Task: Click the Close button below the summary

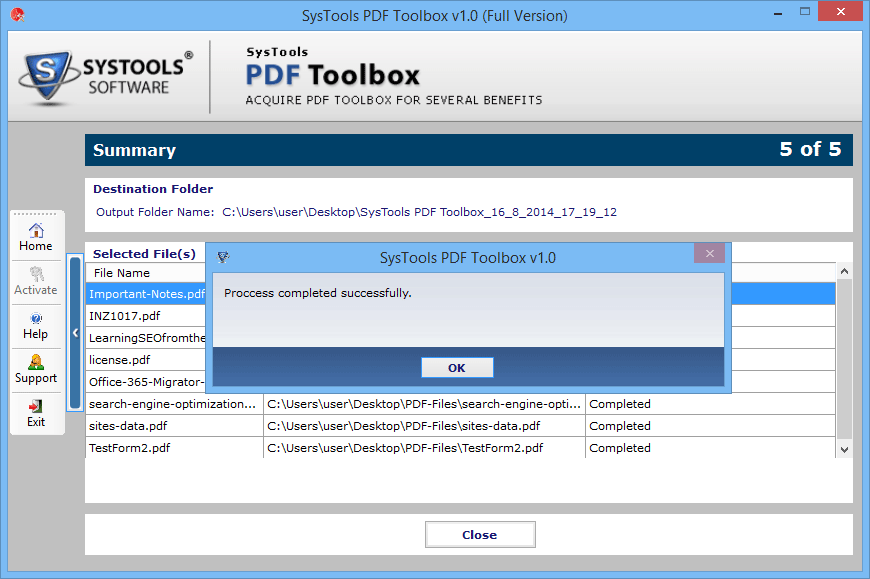Action: click(x=480, y=535)
